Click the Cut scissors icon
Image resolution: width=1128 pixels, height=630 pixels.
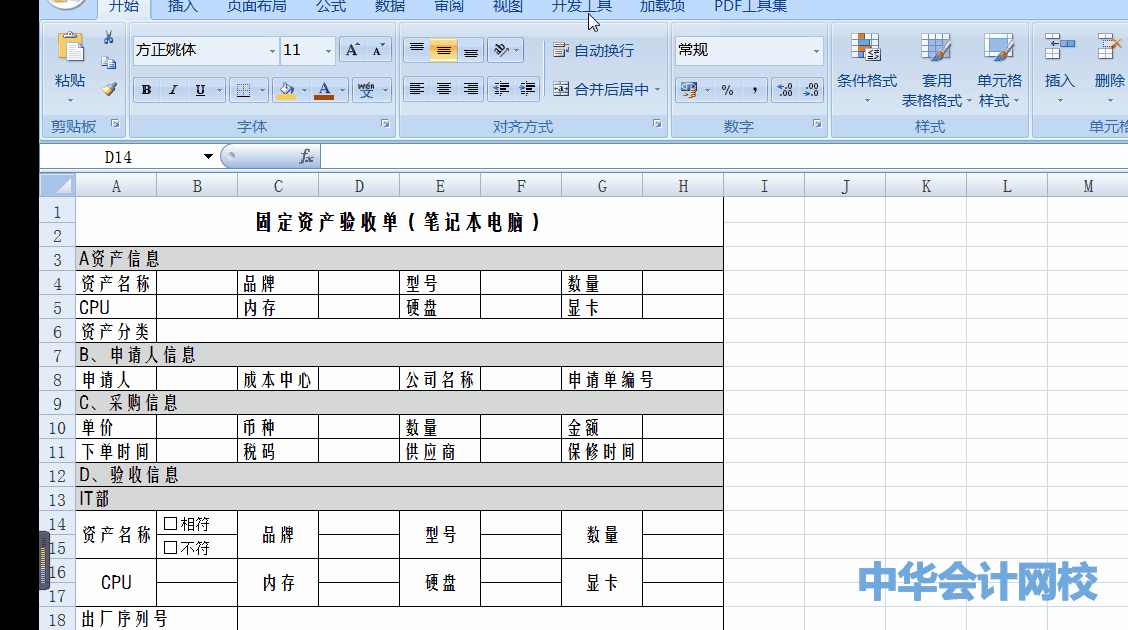coord(108,38)
